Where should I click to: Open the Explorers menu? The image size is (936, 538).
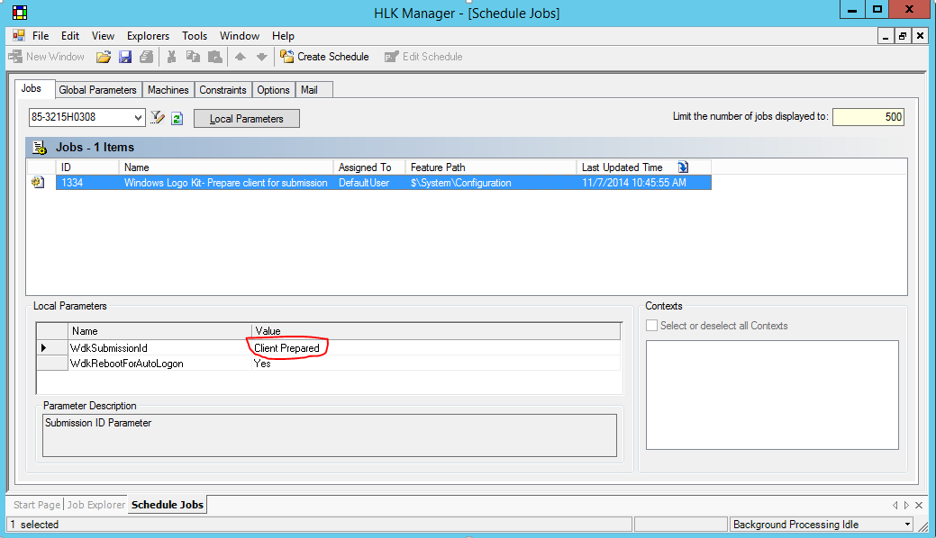[x=147, y=36]
